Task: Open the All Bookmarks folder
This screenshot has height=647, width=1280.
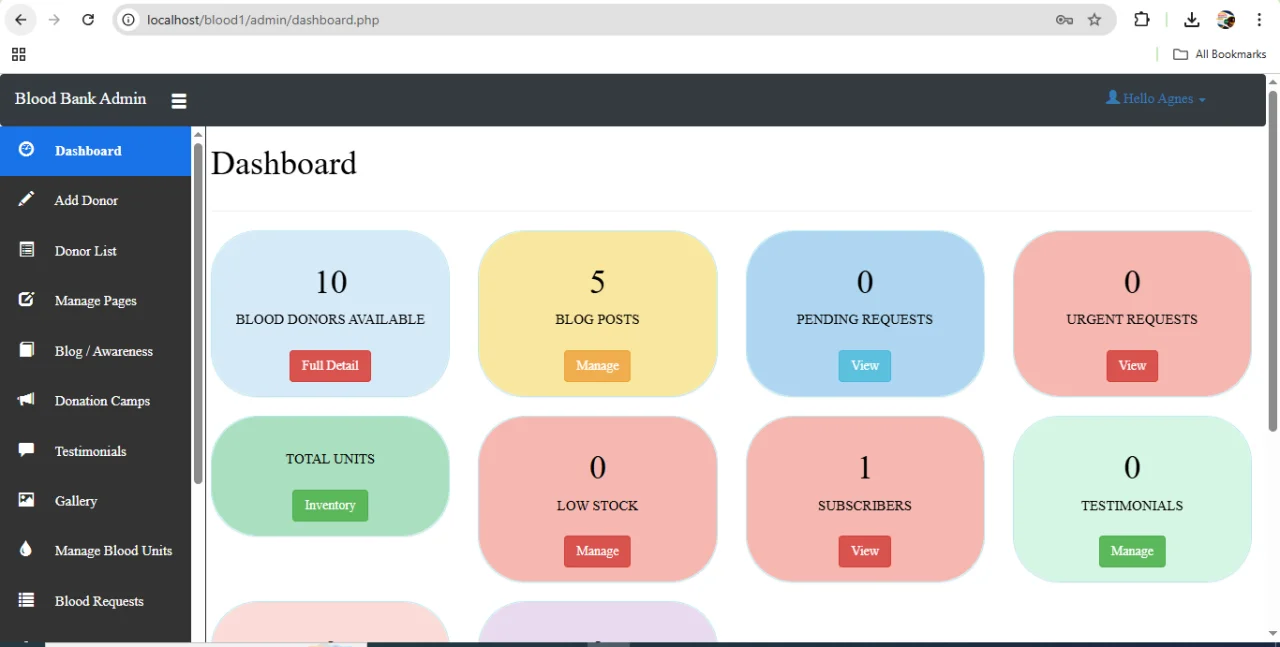Action: pos(1219,54)
